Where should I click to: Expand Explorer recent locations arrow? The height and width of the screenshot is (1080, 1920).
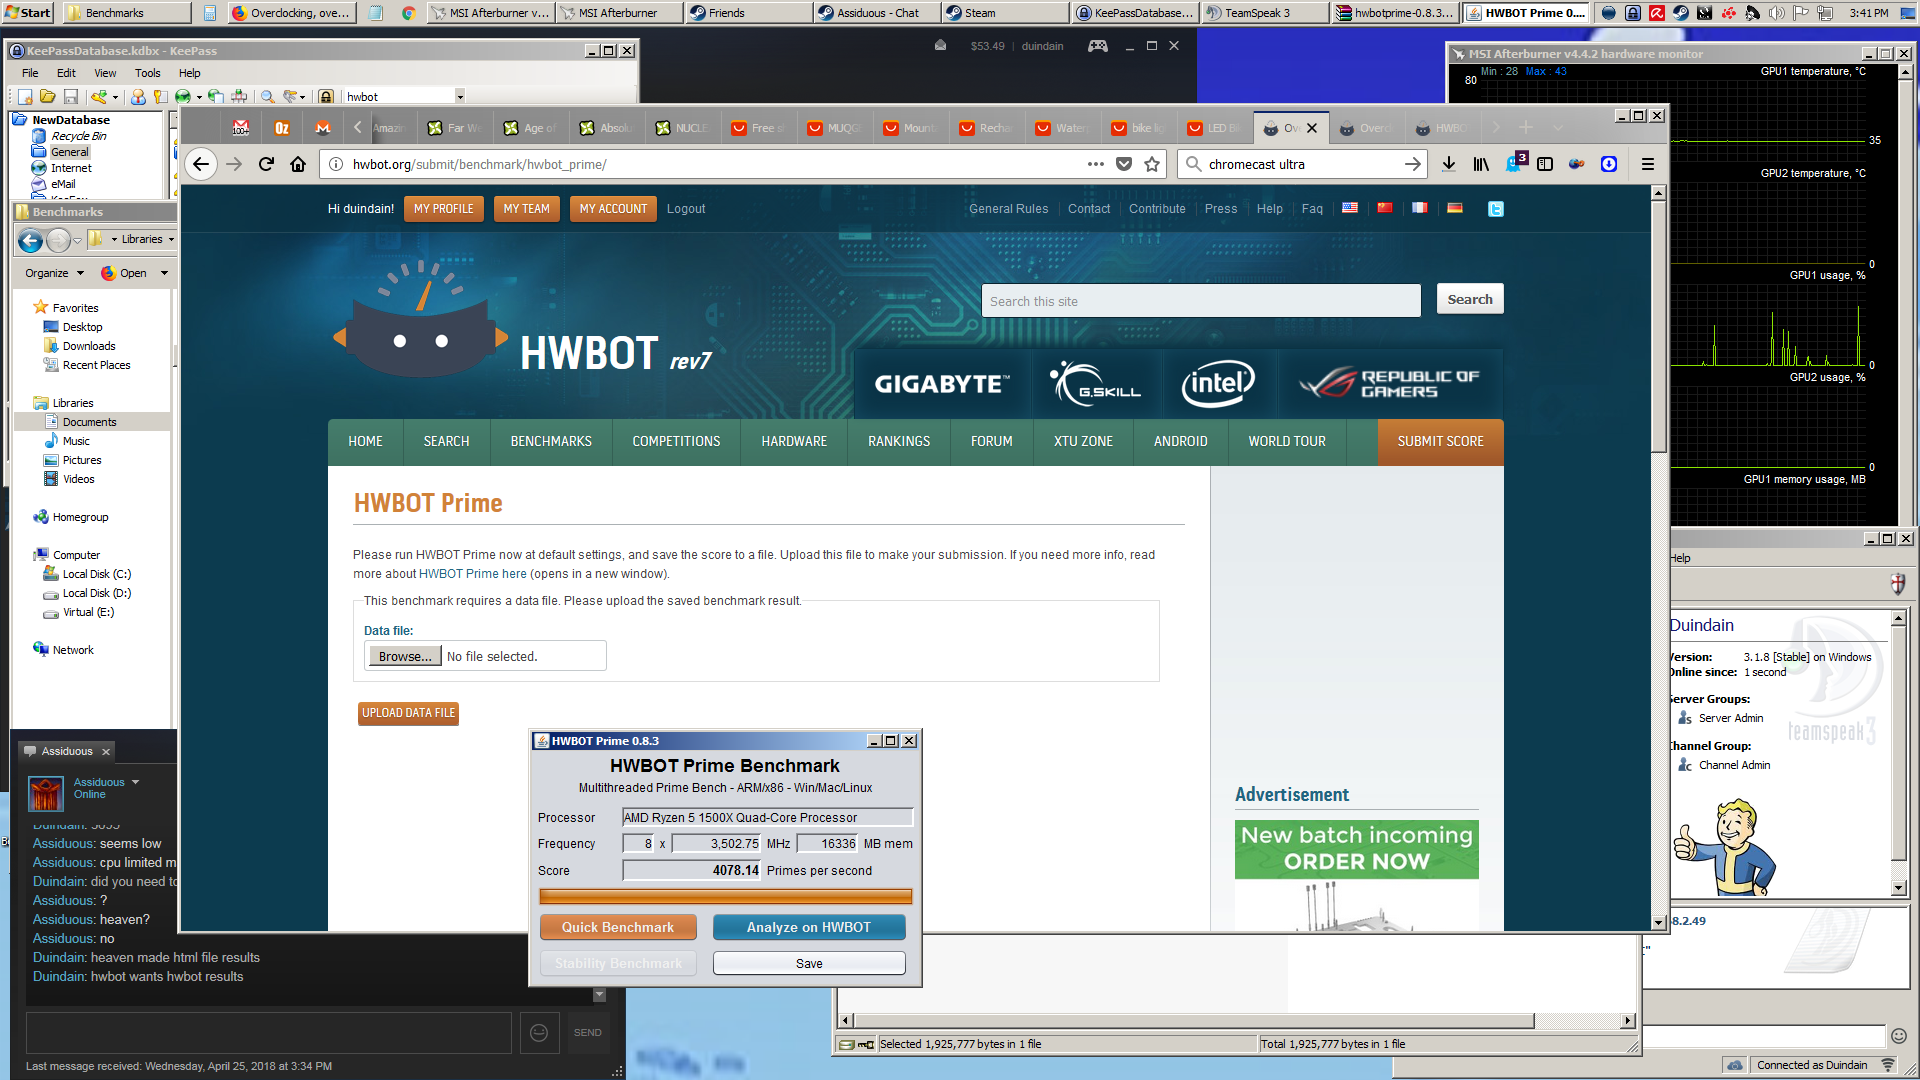pyautogui.click(x=77, y=240)
